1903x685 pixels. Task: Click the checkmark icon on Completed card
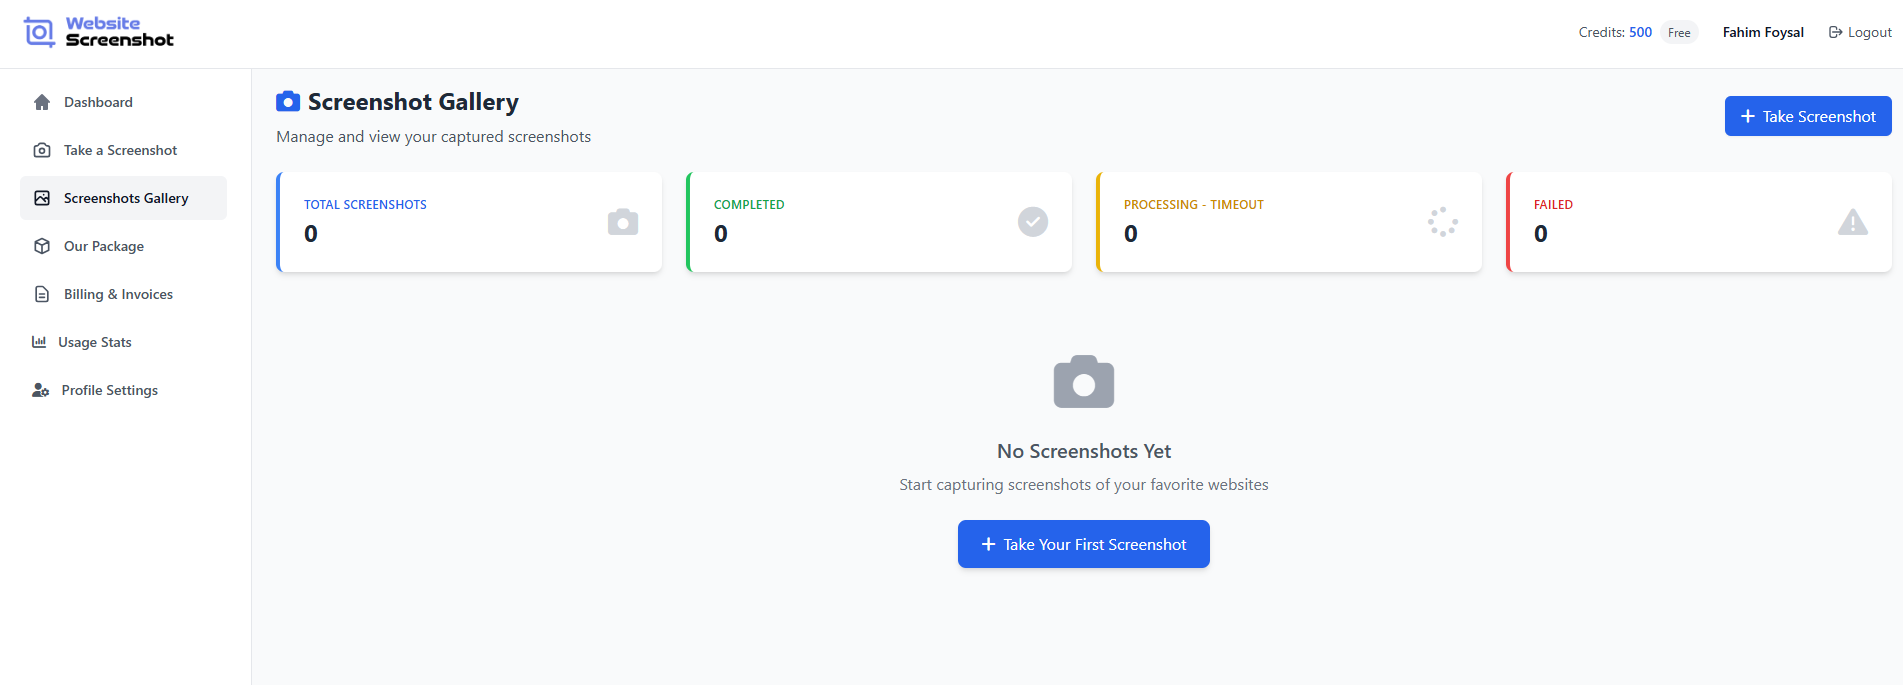(1032, 222)
